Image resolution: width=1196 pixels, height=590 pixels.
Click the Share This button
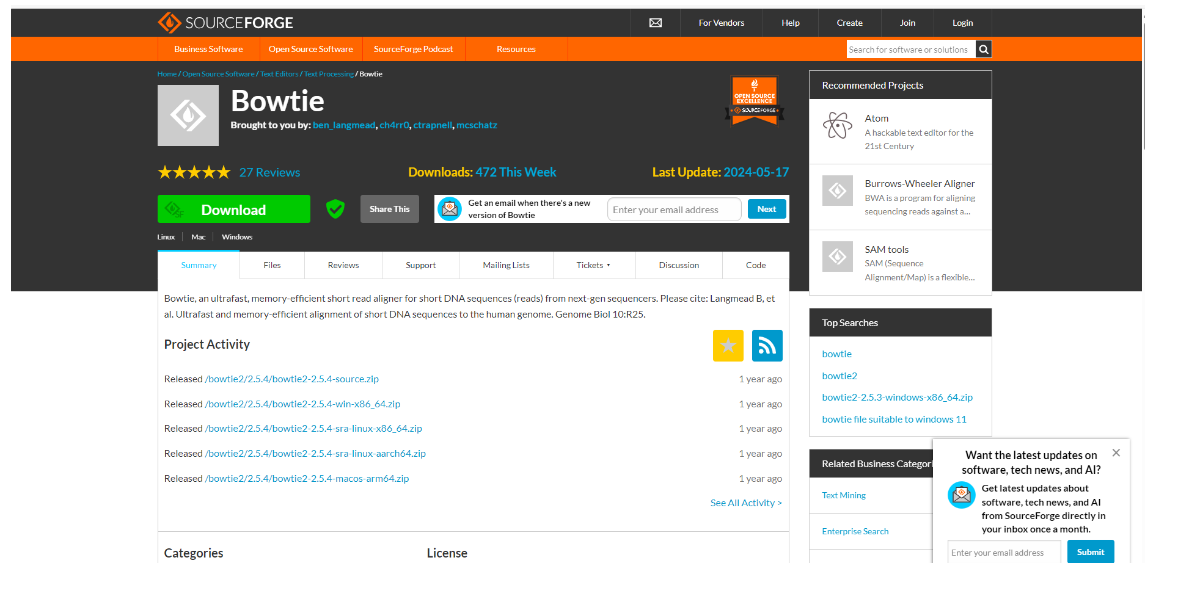click(390, 209)
